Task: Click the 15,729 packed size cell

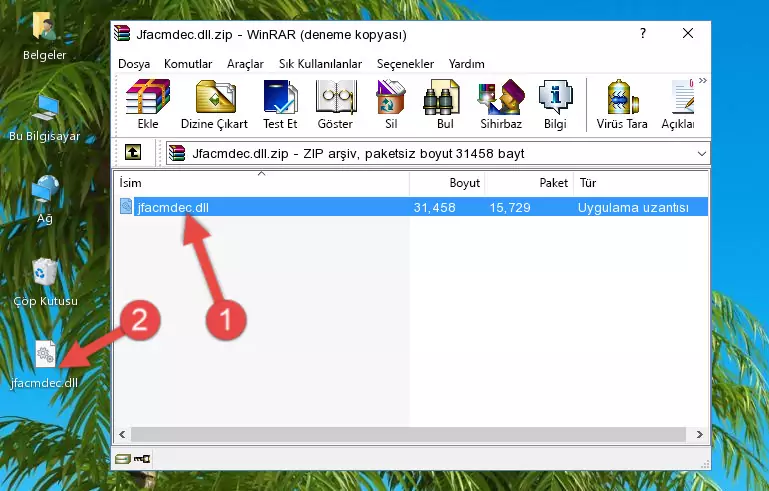Action: pos(510,207)
